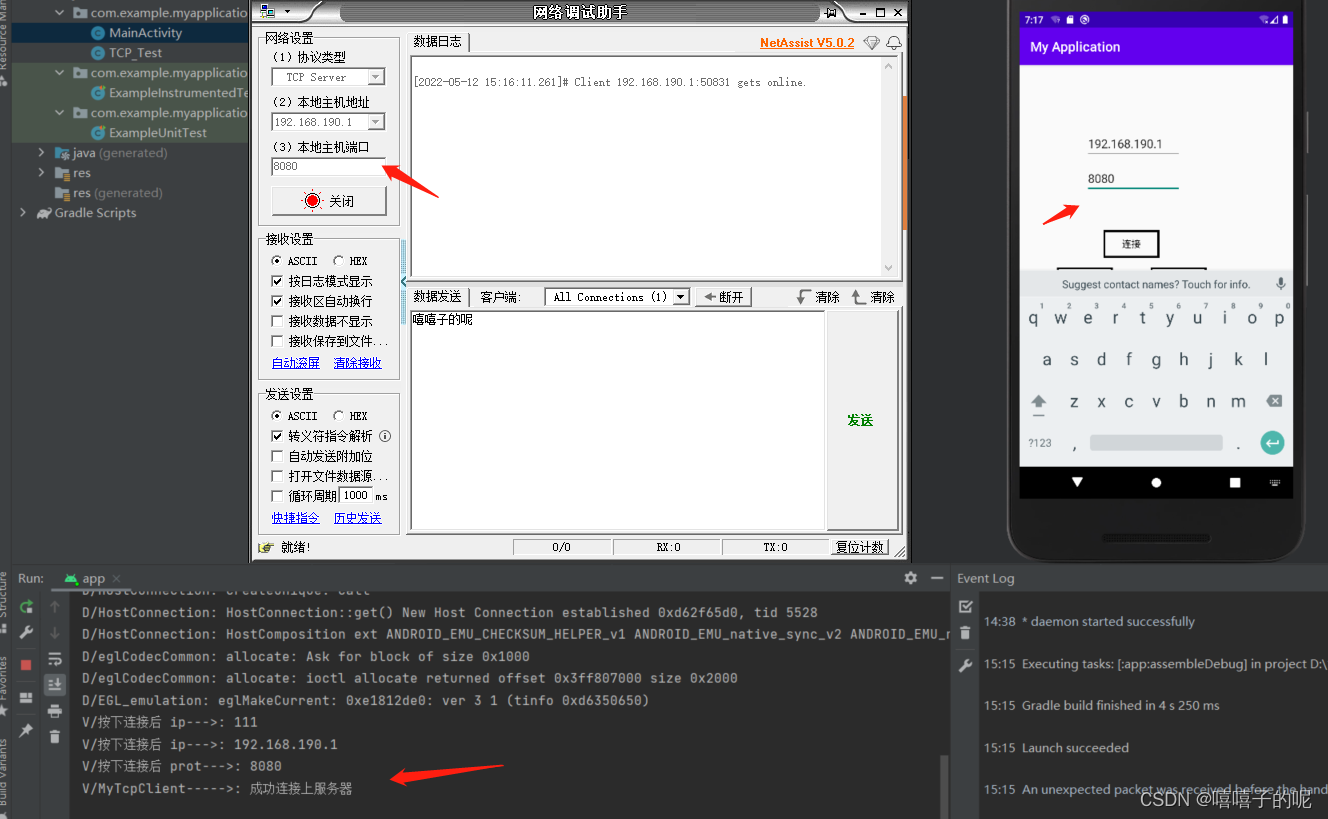
Task: Tap 连接 button in emulator app
Action: (1131, 244)
